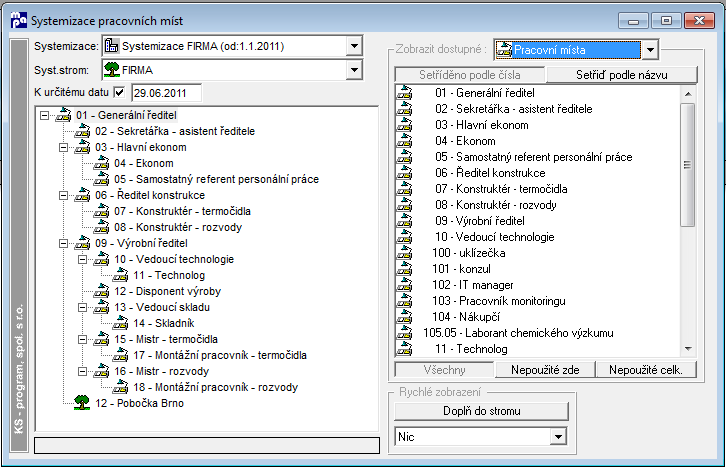The image size is (726, 468).
Task: Click icon of tree node 18 - Montážní pracovník - rozvody
Action: 120,387
